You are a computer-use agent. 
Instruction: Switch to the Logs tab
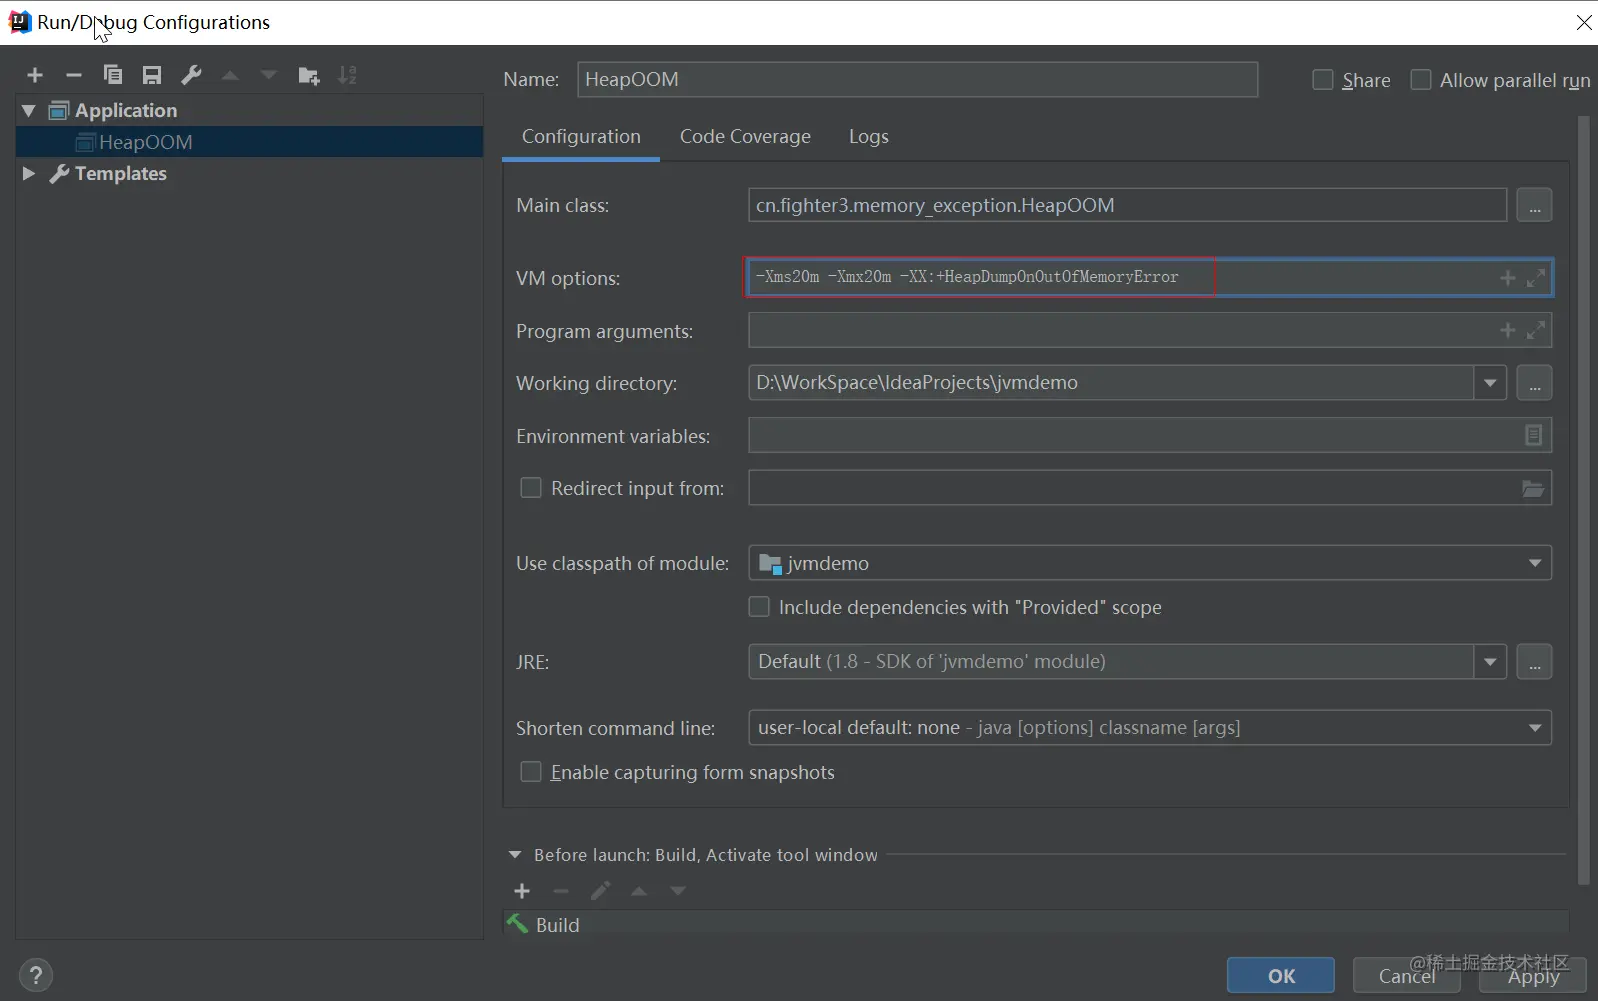pos(868,137)
